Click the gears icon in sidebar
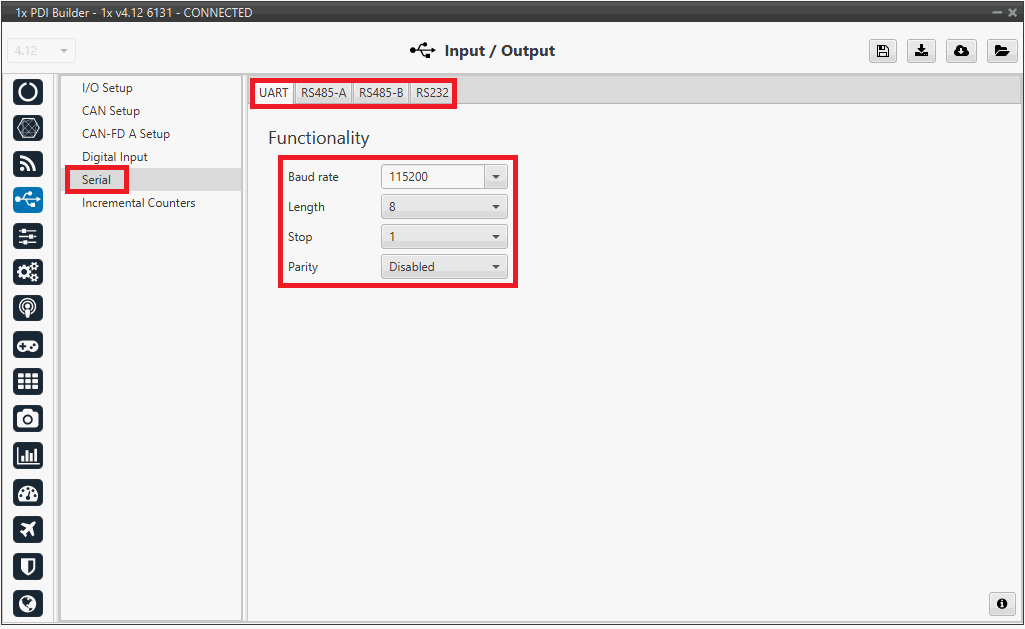 point(28,271)
